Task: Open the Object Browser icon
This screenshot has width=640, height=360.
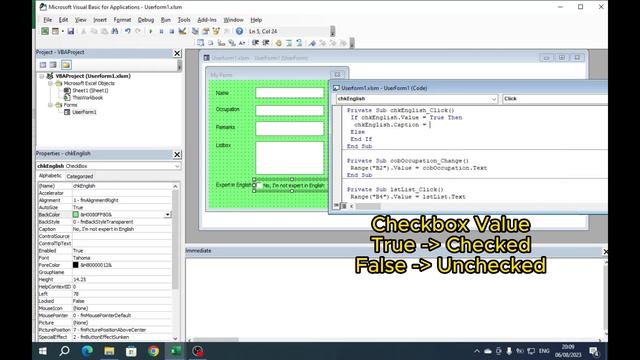Action: [x=216, y=31]
